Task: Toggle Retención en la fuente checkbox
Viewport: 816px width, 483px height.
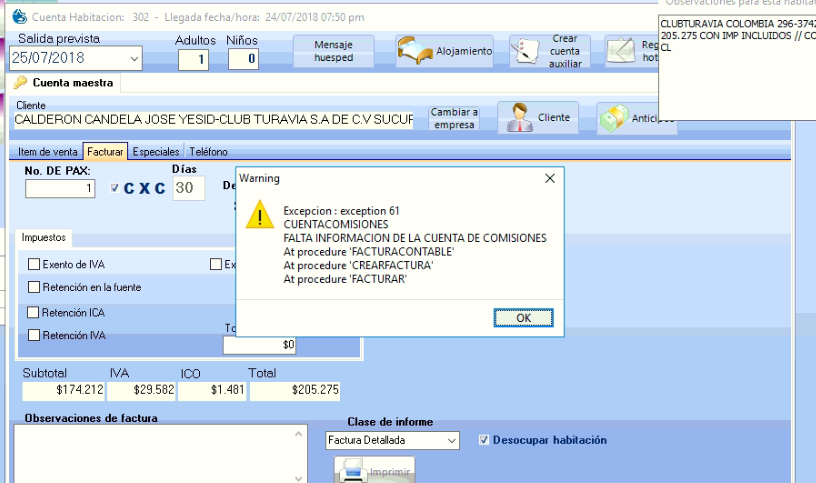Action: coord(34,288)
